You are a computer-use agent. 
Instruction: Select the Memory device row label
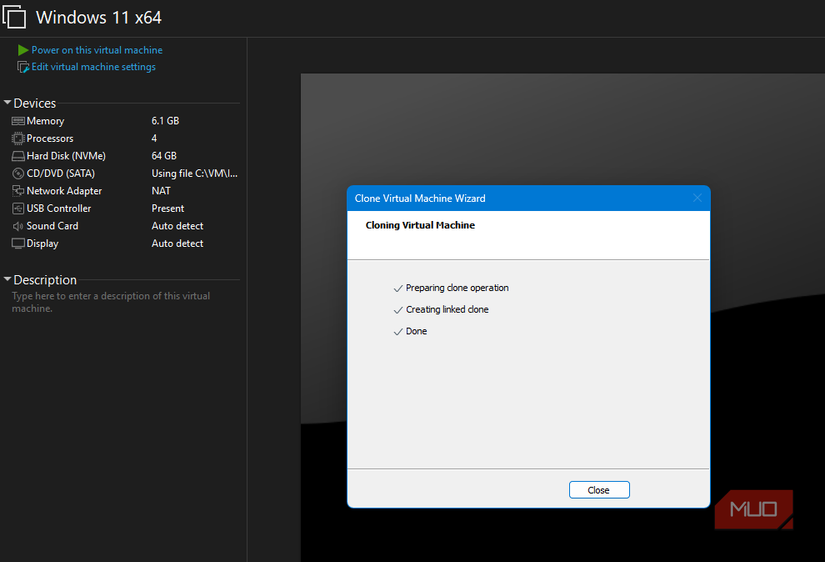click(45, 121)
